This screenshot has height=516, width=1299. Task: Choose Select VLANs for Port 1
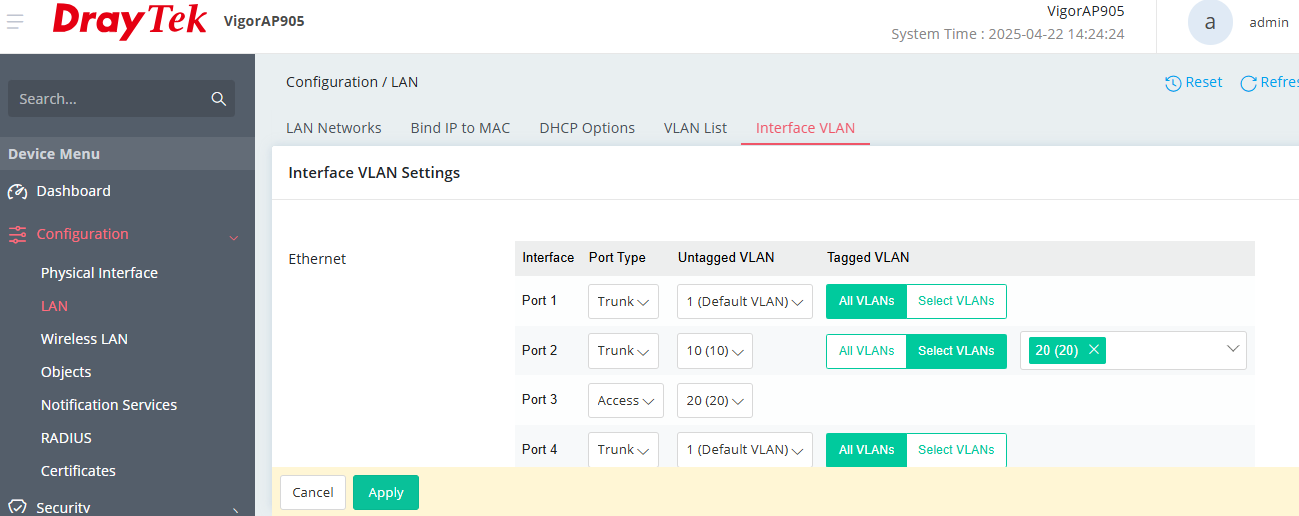pos(956,301)
